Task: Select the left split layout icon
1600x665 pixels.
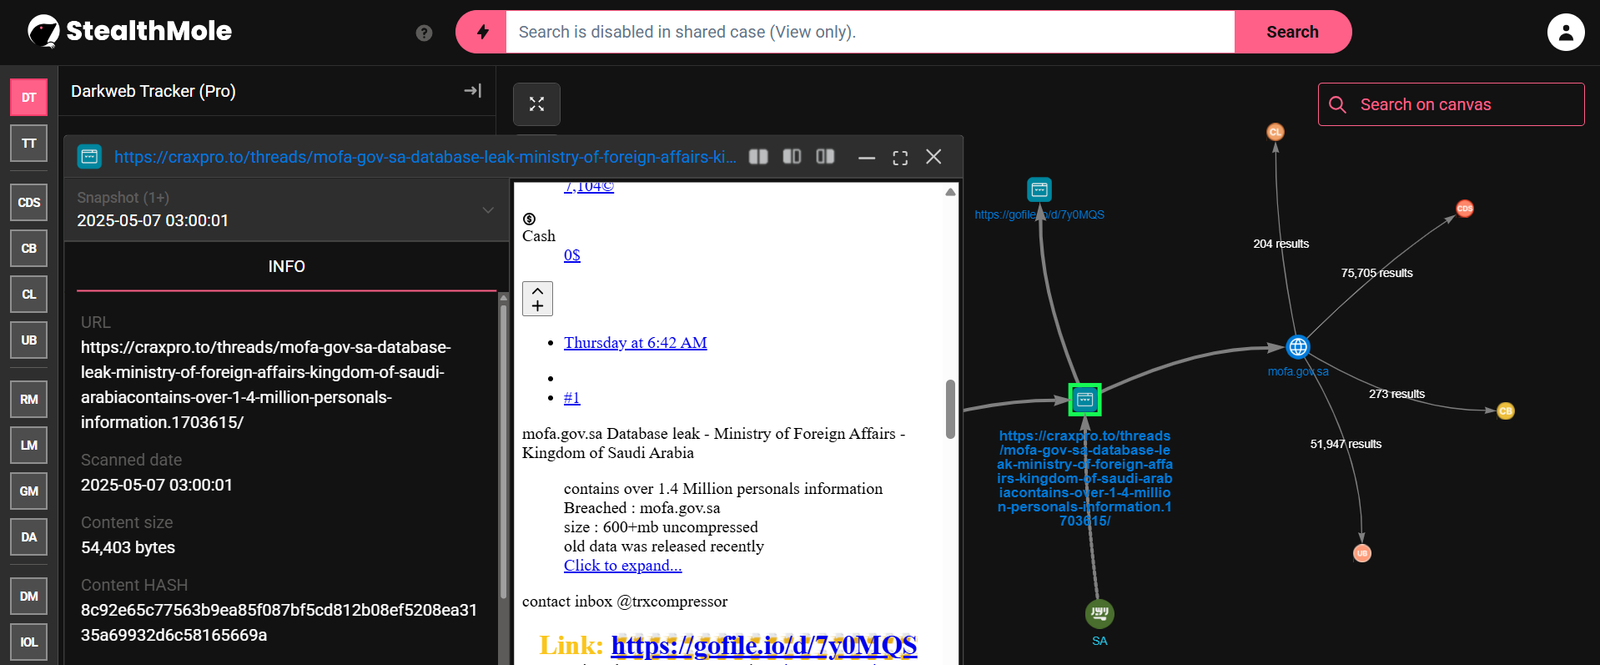Action: (x=758, y=157)
